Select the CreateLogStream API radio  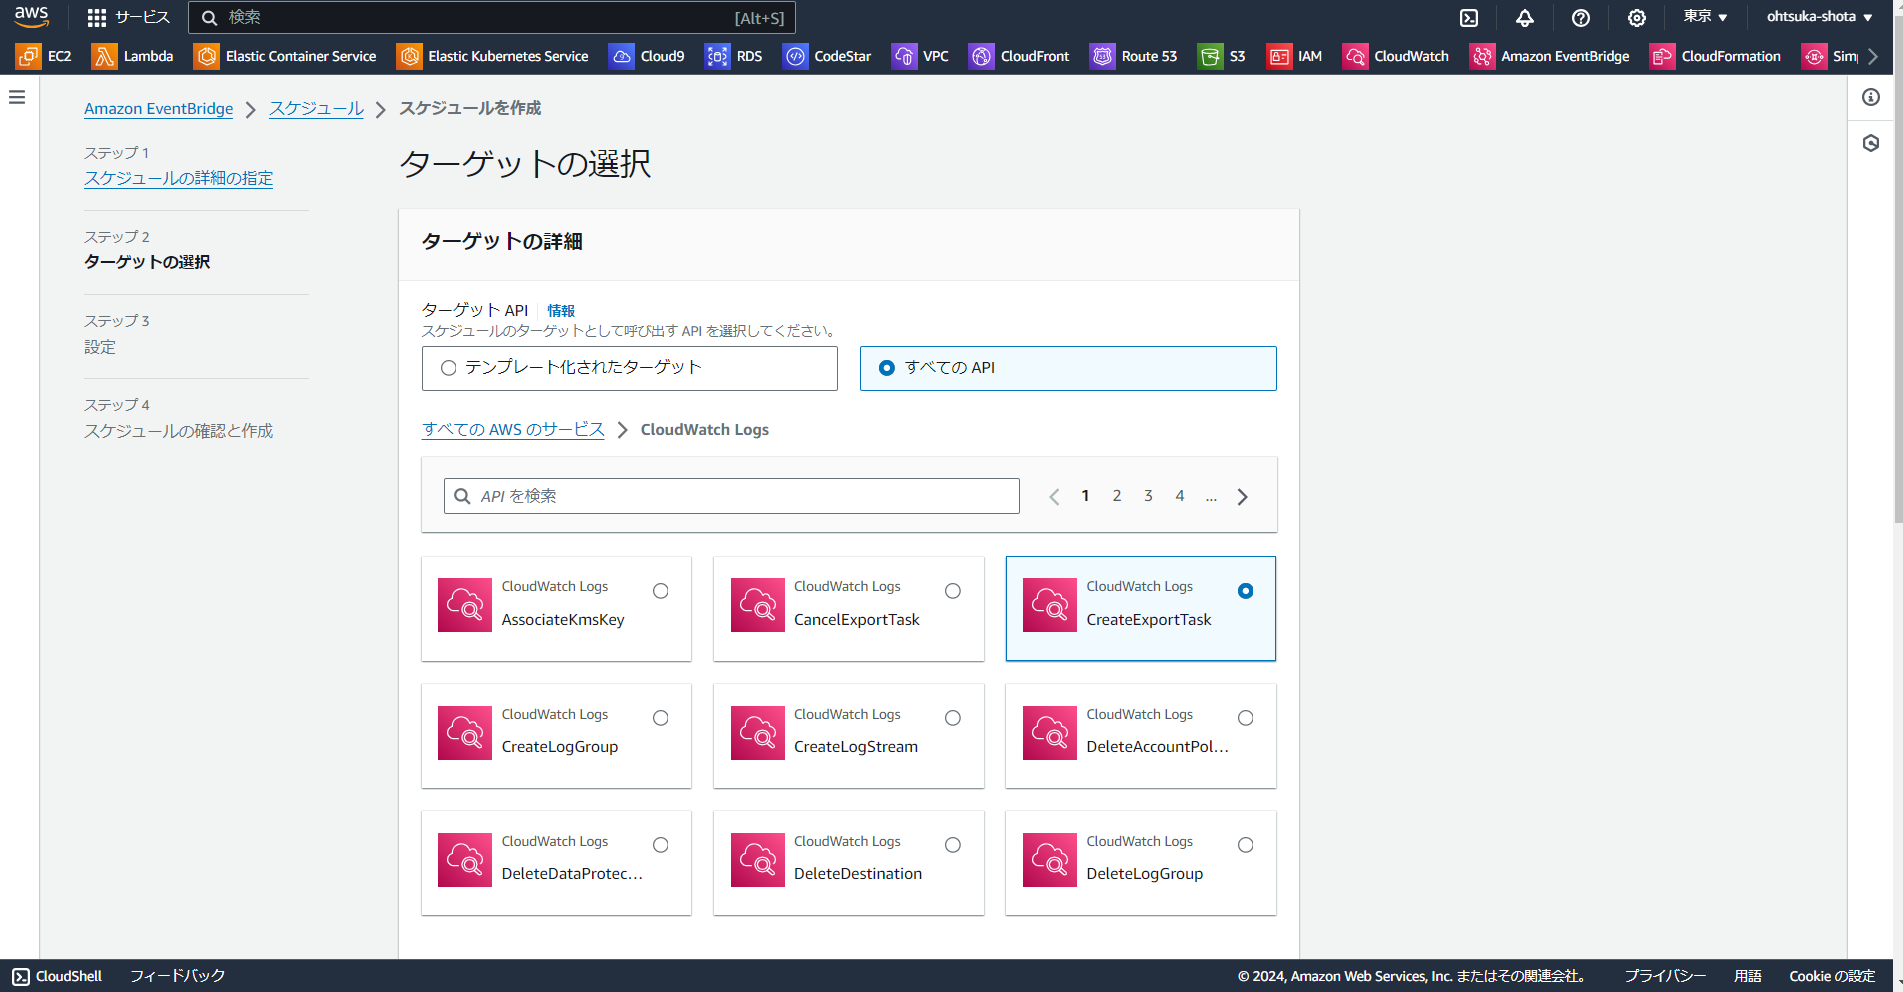[x=953, y=718]
